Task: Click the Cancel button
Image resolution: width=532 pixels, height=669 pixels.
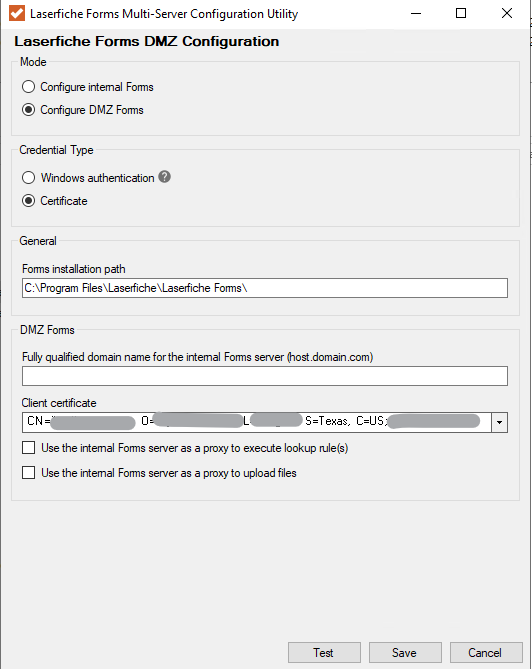Action: point(486,652)
